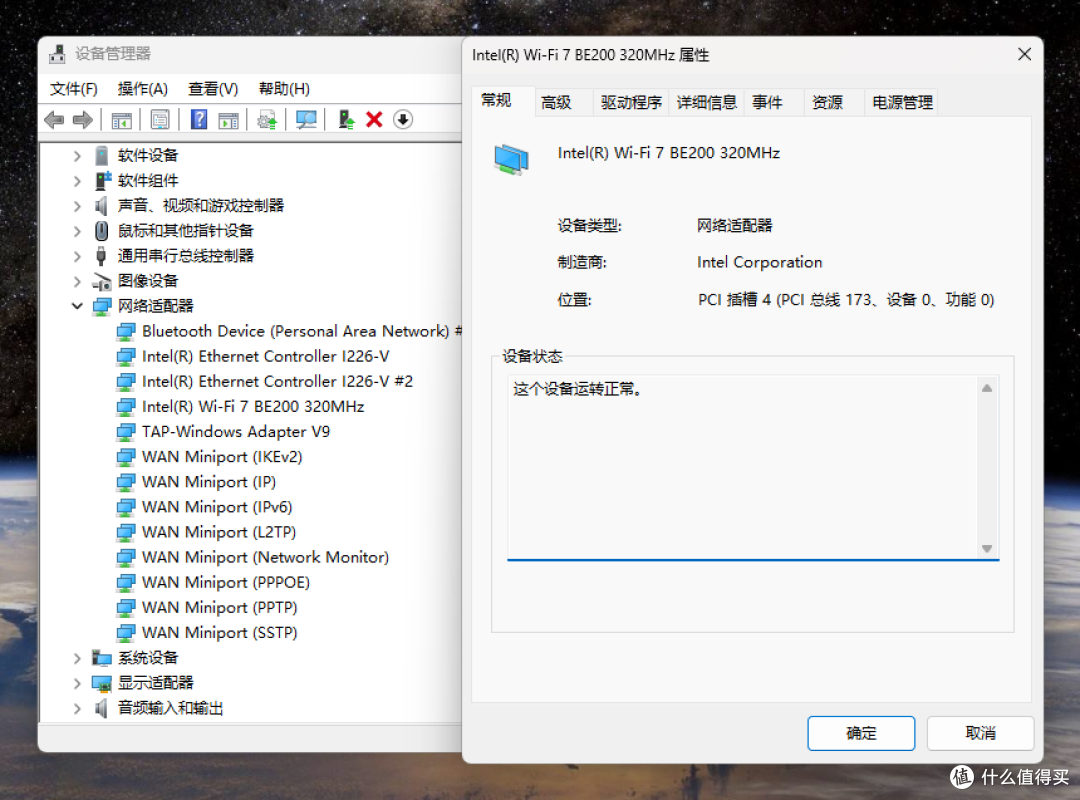This screenshot has width=1080, height=800.
Task: Expand 声音、视频和游戏控制器 node
Action: 77,206
